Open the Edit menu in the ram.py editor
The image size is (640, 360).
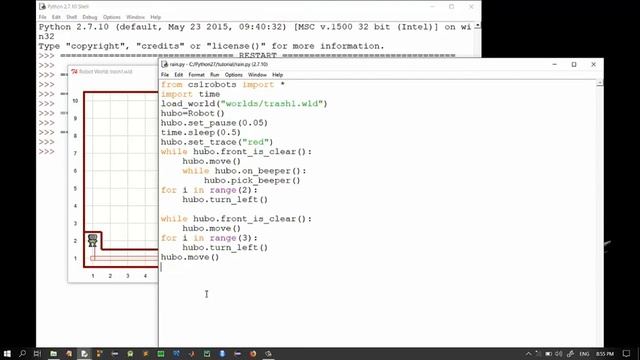(x=179, y=75)
